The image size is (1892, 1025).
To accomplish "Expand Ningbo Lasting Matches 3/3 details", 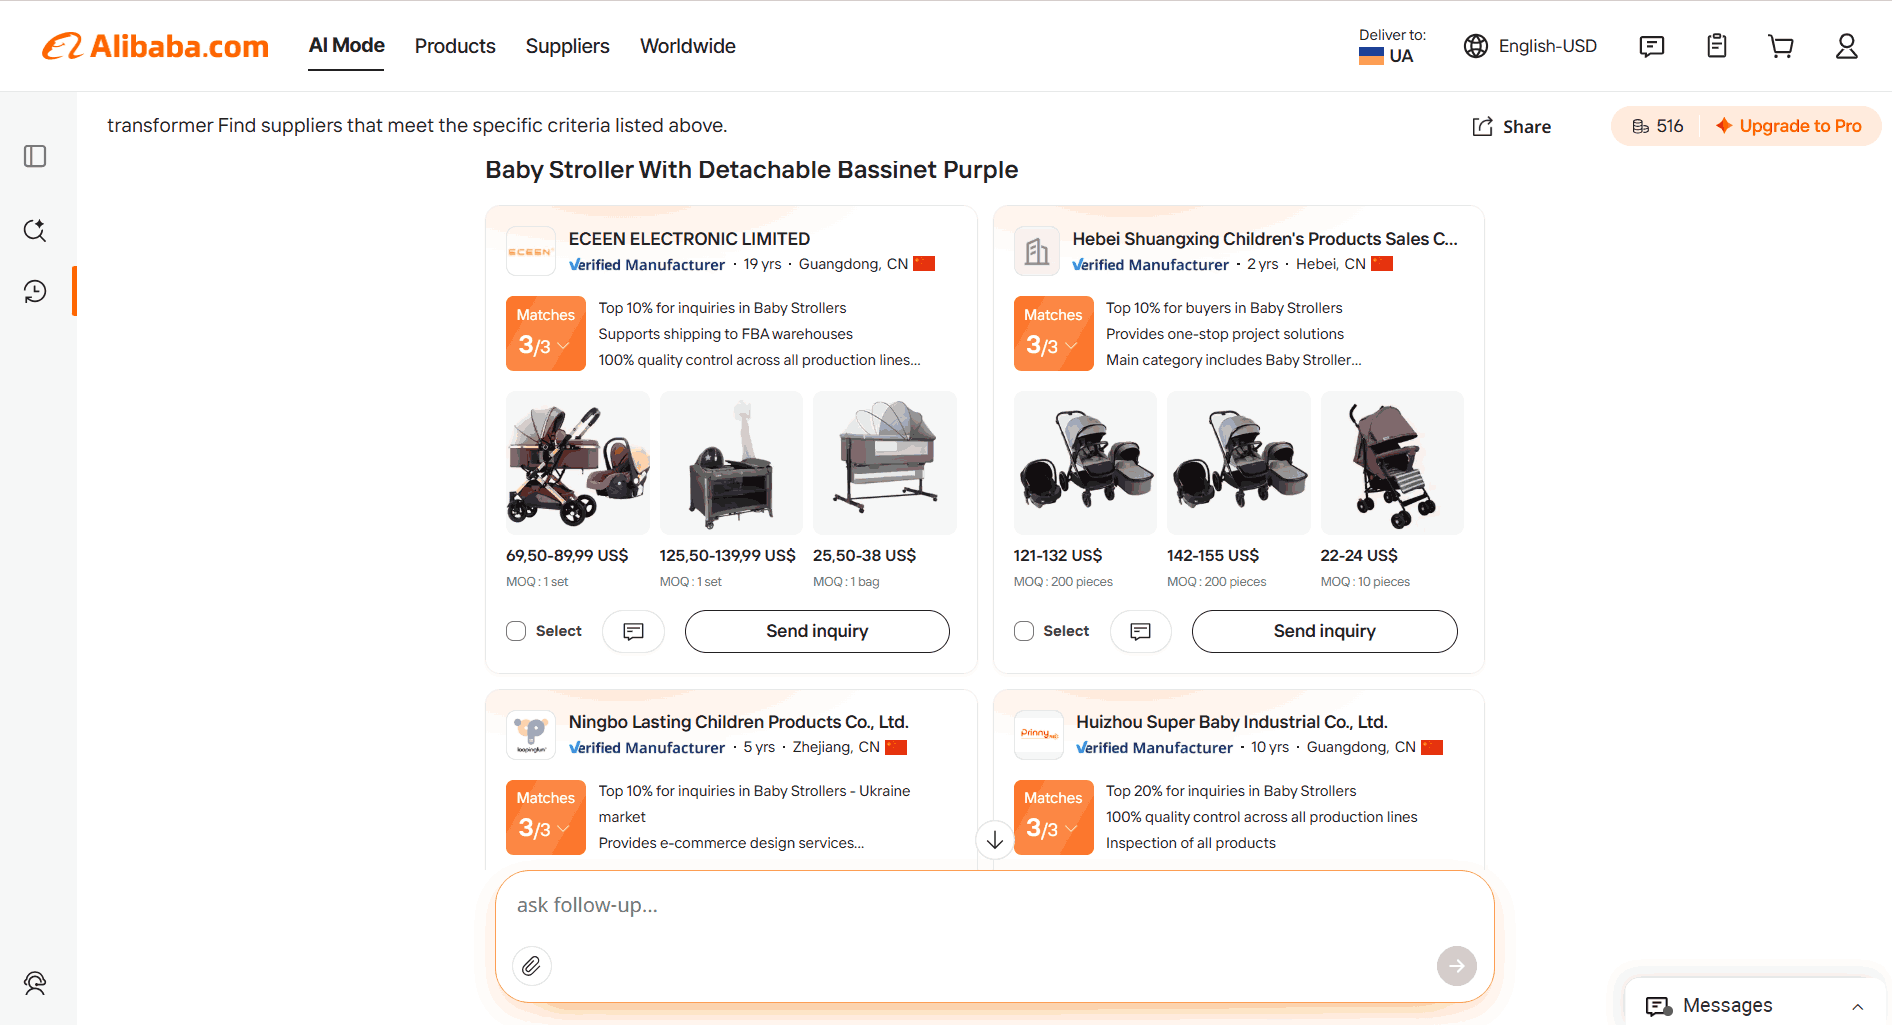I will point(546,817).
